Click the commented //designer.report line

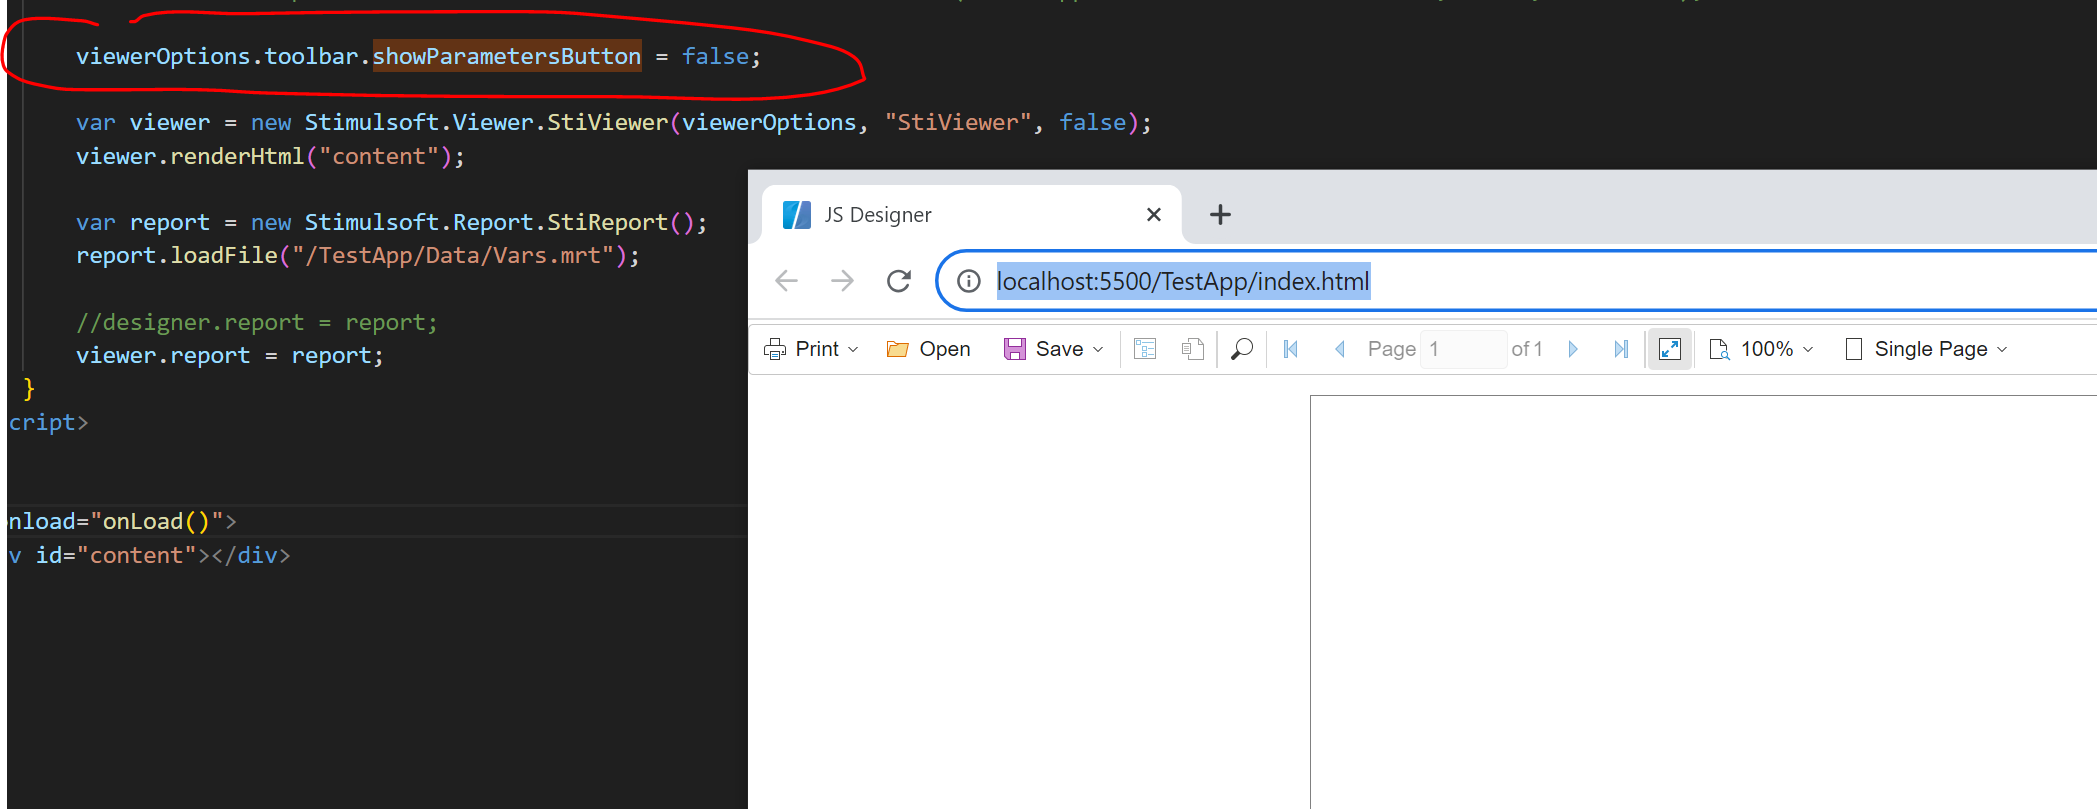[x=257, y=322]
